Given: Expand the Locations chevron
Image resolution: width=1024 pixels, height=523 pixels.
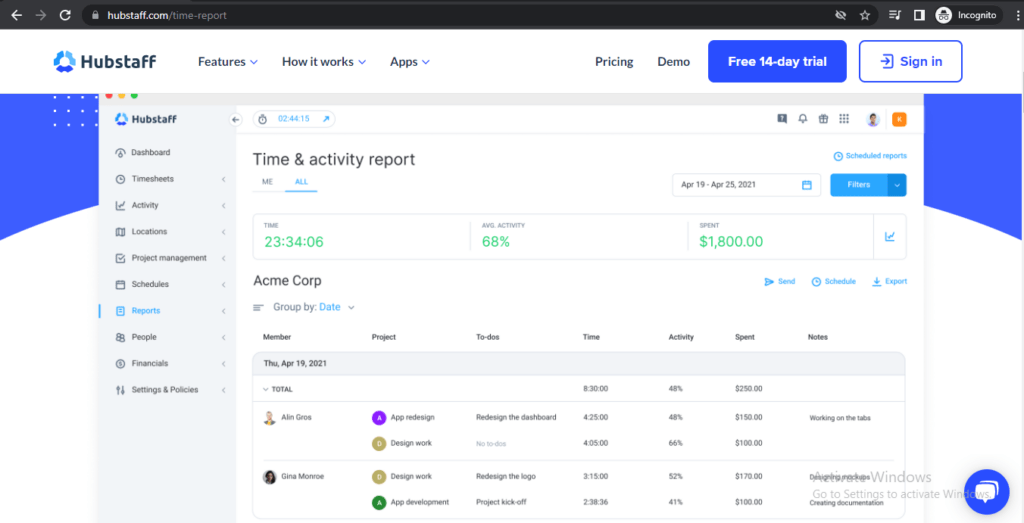Looking at the screenshot, I should tap(223, 232).
